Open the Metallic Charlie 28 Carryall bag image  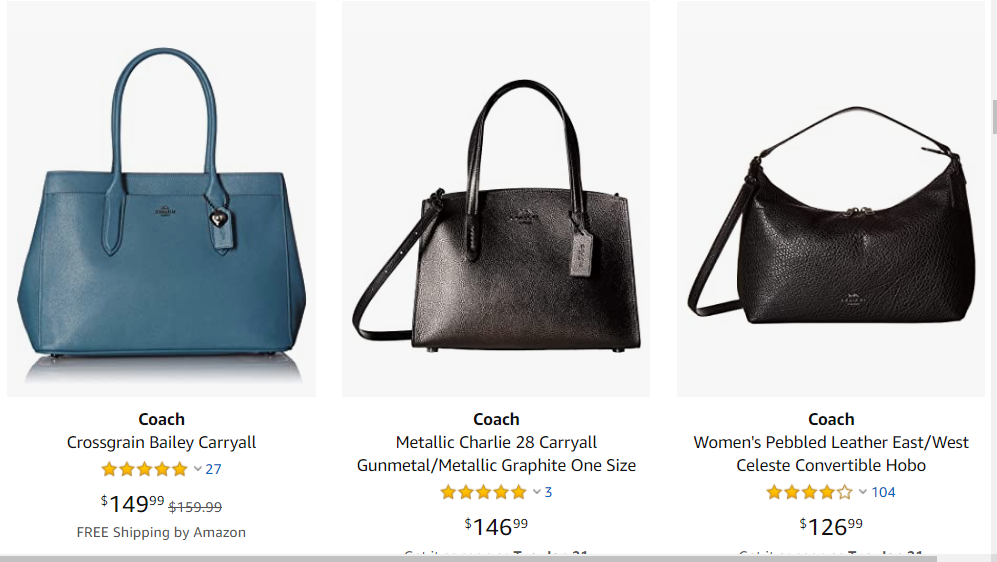click(496, 198)
